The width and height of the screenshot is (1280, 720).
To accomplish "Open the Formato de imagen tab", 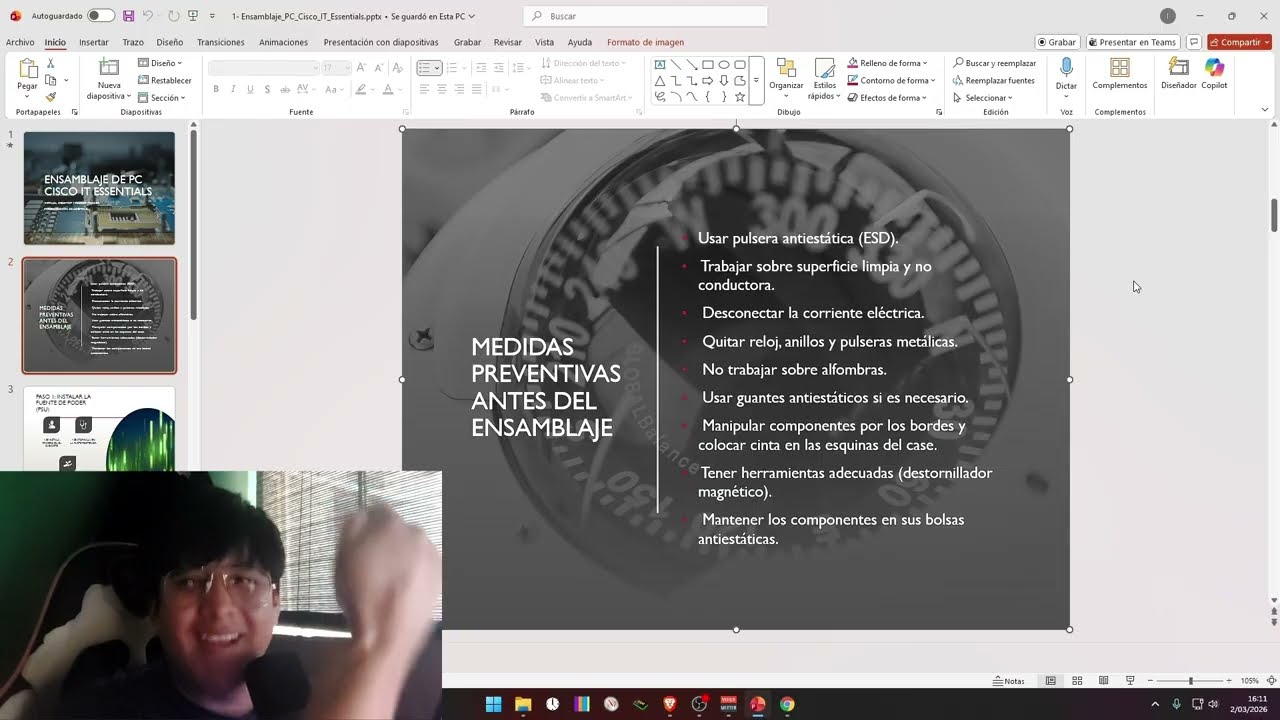I will (645, 42).
